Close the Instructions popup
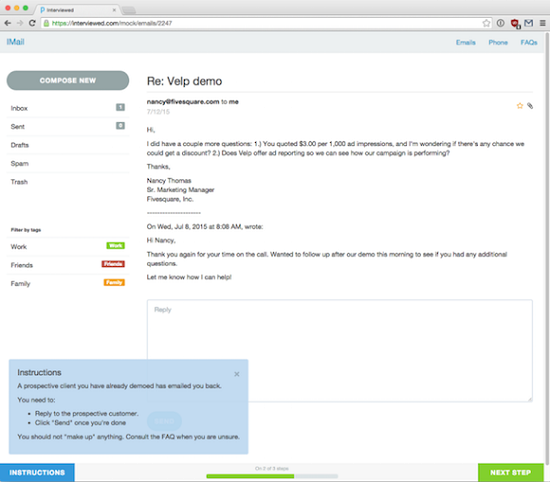Image resolution: width=550 pixels, height=482 pixels. coord(237,374)
